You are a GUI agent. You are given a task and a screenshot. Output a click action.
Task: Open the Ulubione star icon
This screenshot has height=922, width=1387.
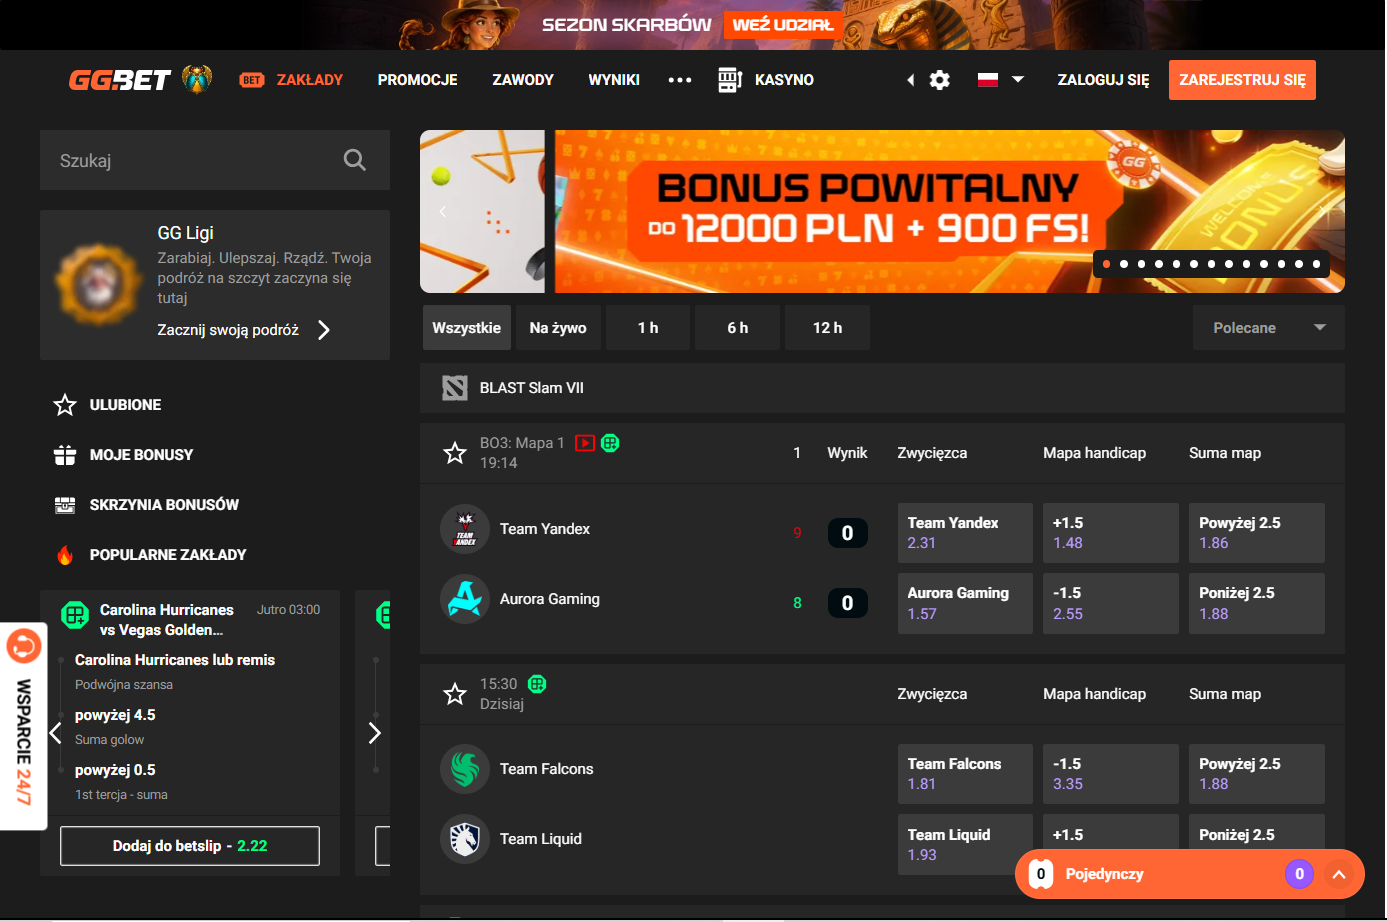[65, 405]
